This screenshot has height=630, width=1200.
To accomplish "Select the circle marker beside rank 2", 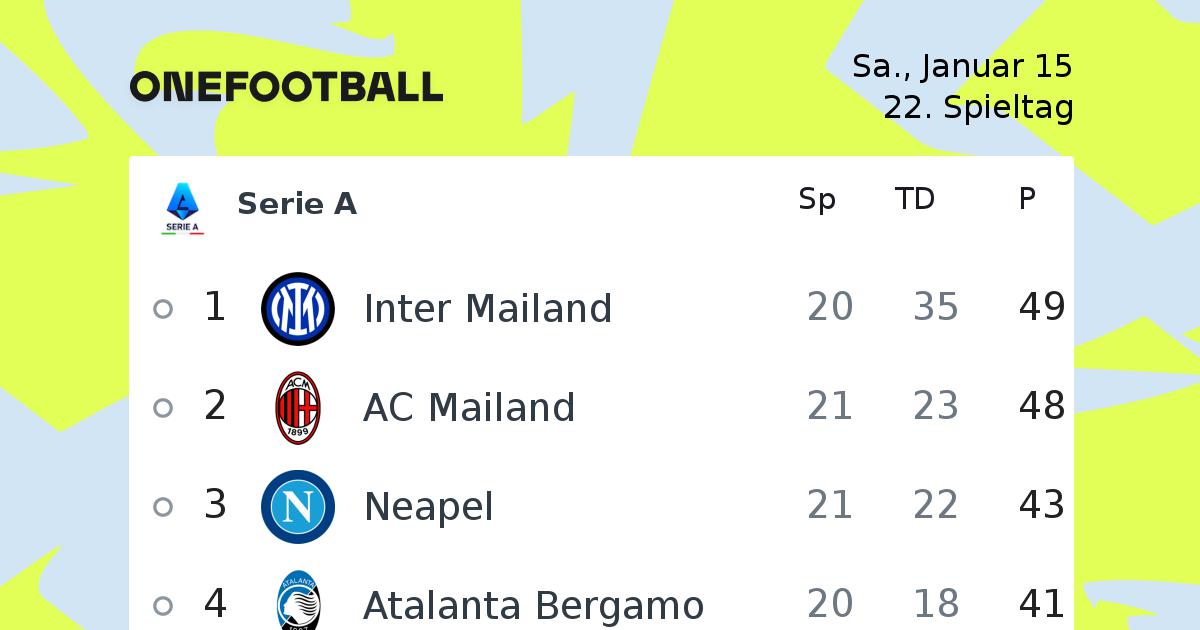I will pos(163,408).
